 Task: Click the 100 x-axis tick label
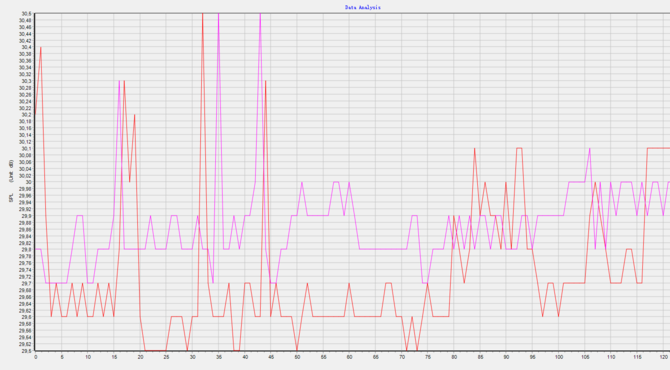[558, 357]
